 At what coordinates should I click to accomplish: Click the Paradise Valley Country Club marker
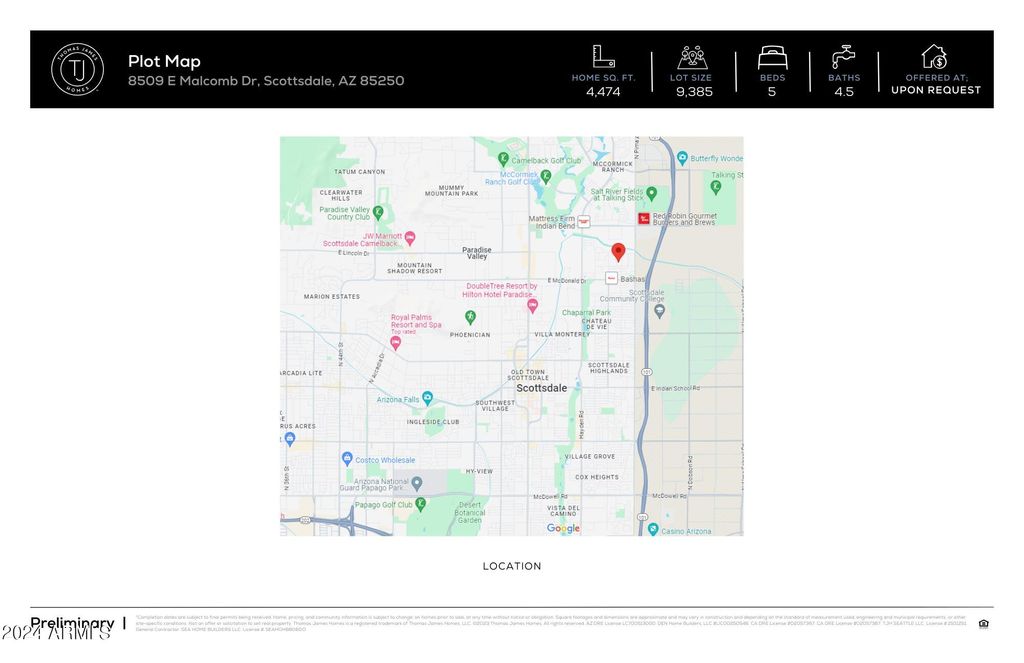coord(377,212)
